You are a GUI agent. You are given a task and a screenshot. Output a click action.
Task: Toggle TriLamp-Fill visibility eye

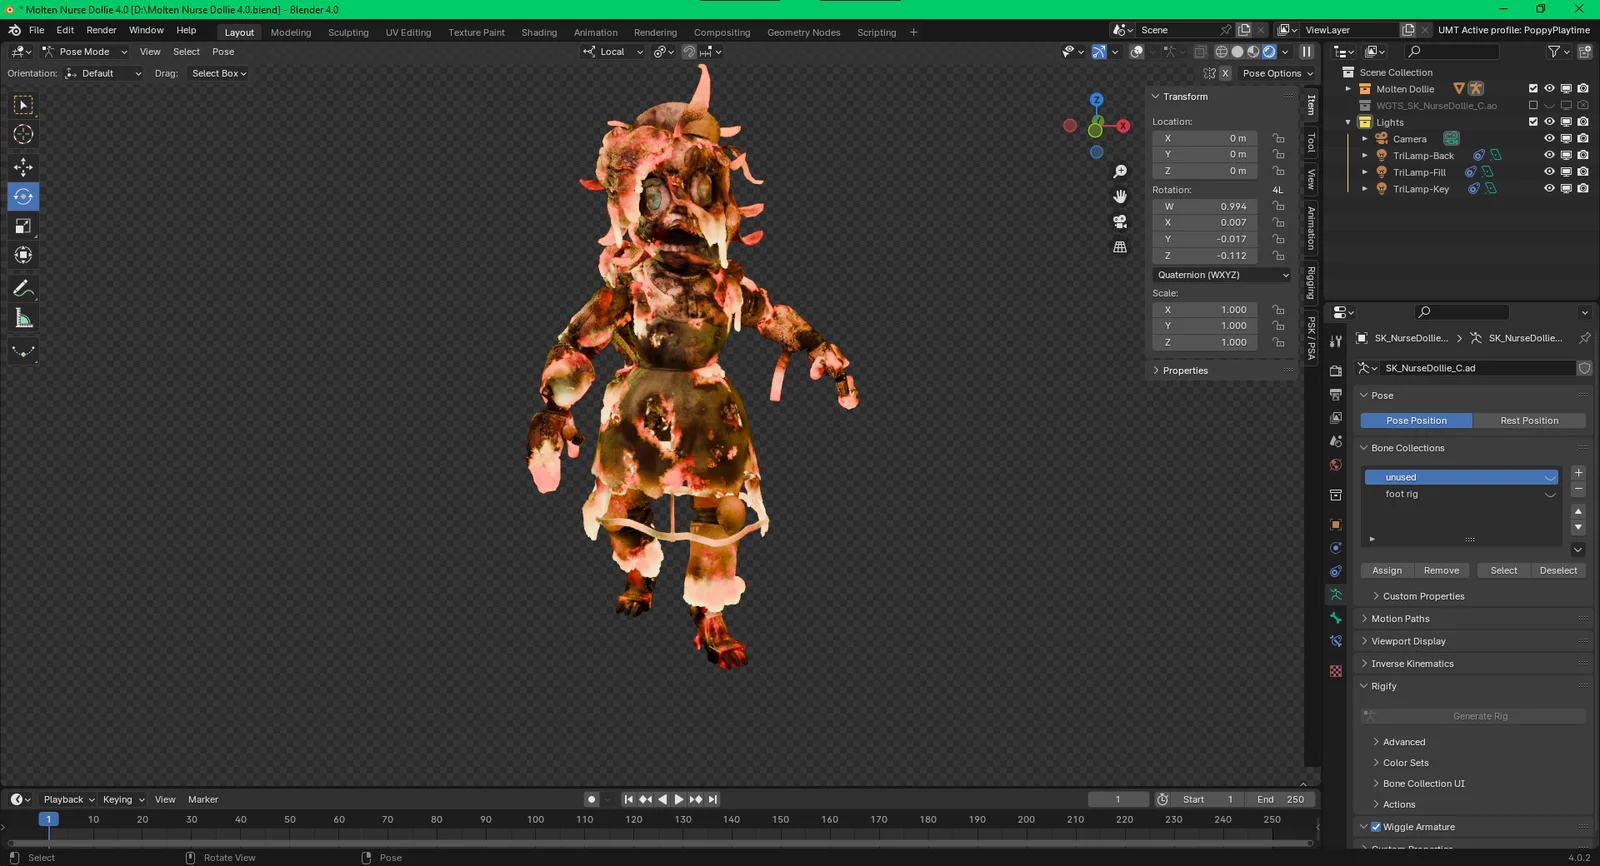point(1549,172)
